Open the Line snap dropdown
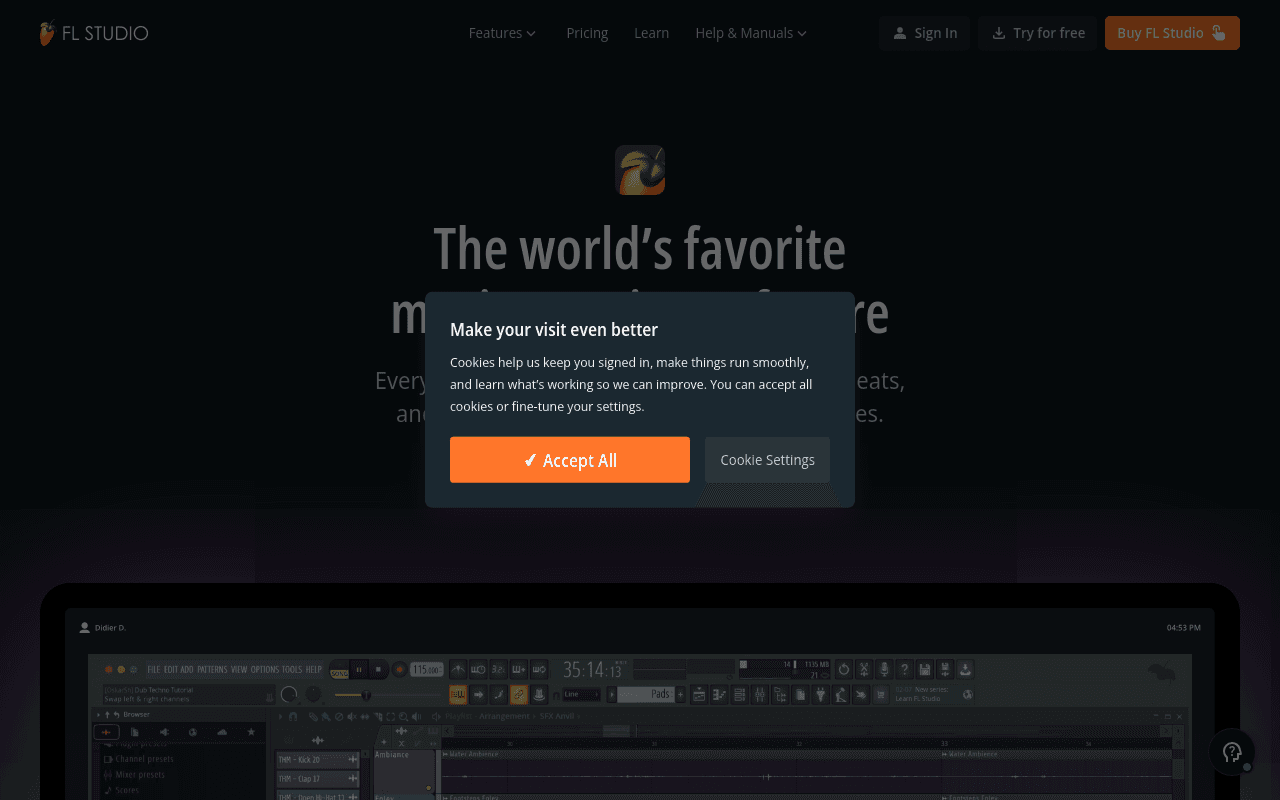Viewport: 1280px width, 800px height. pyautogui.click(x=582, y=694)
